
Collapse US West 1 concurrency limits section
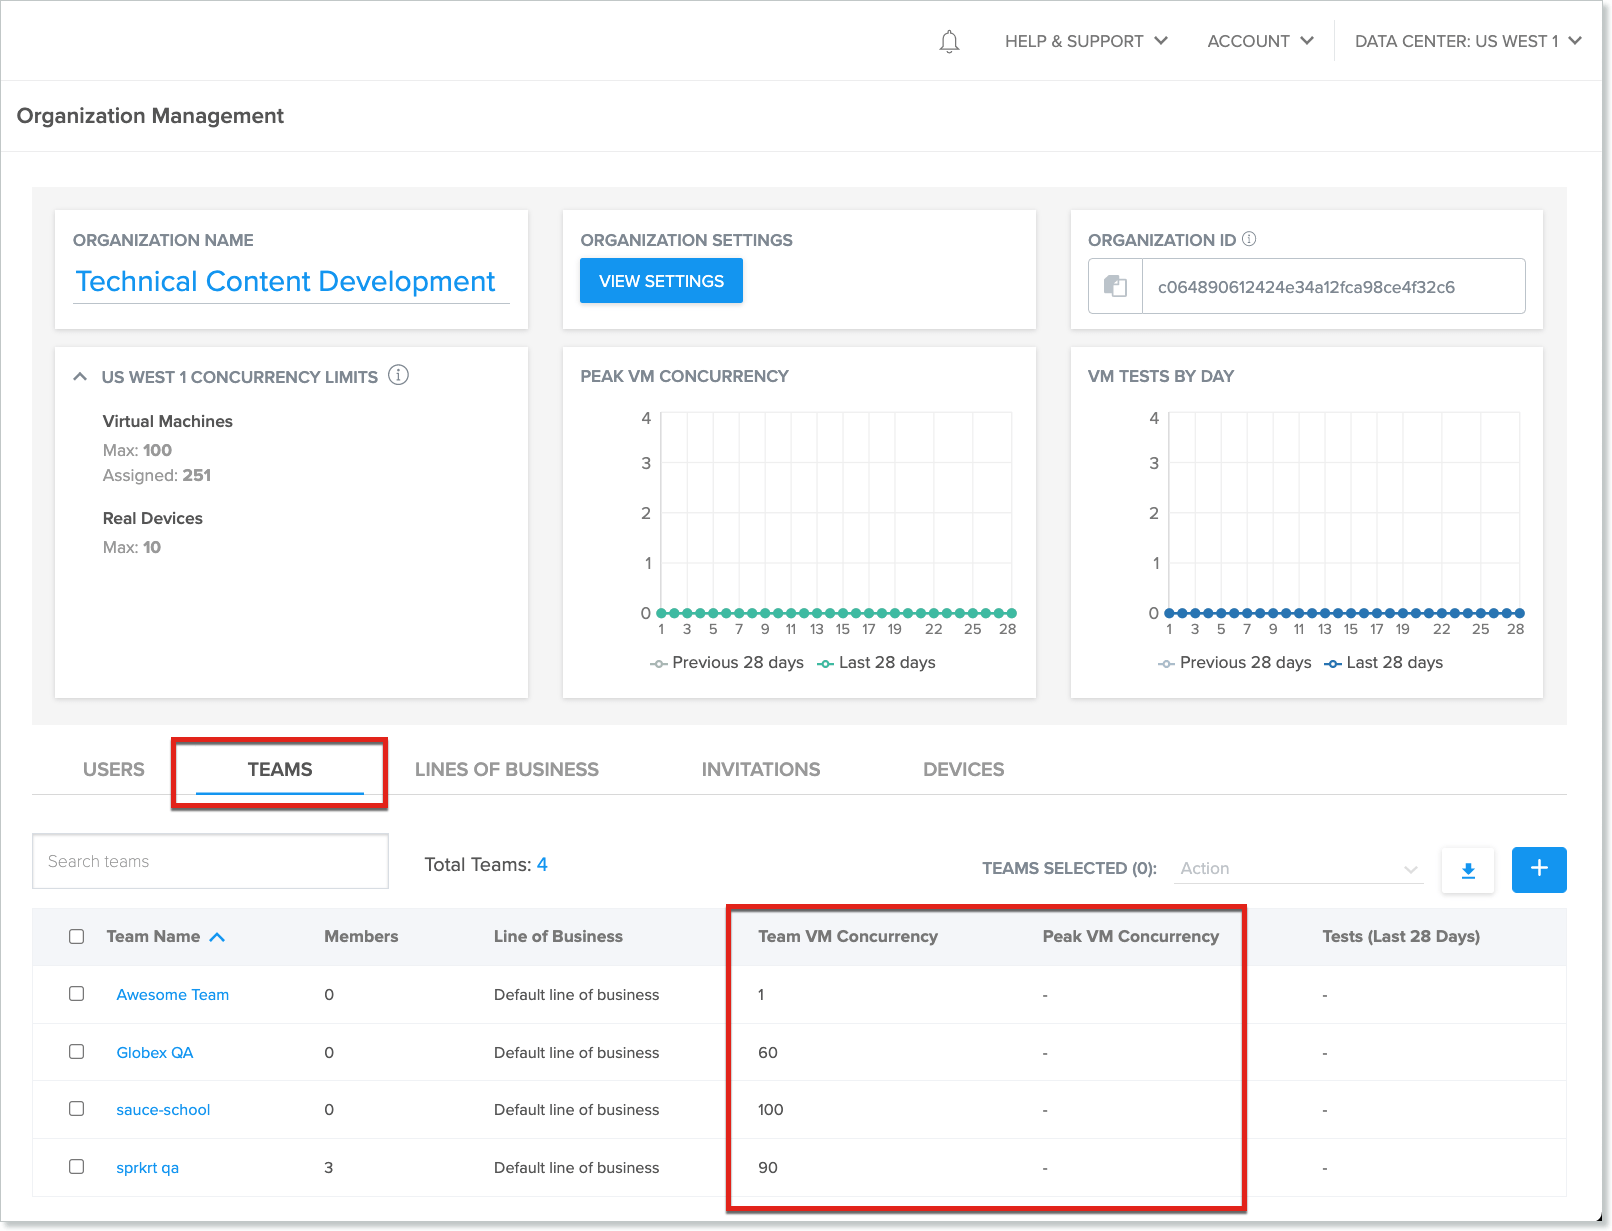click(x=80, y=377)
